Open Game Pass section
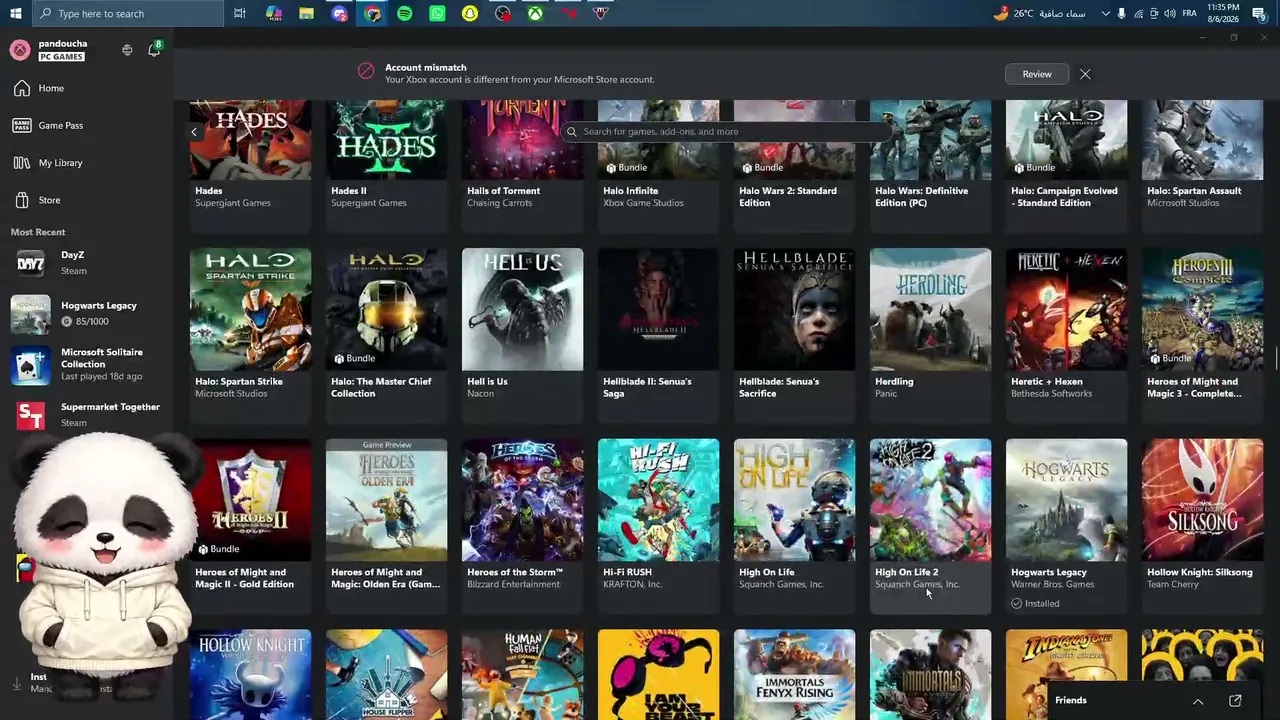 tap(61, 125)
